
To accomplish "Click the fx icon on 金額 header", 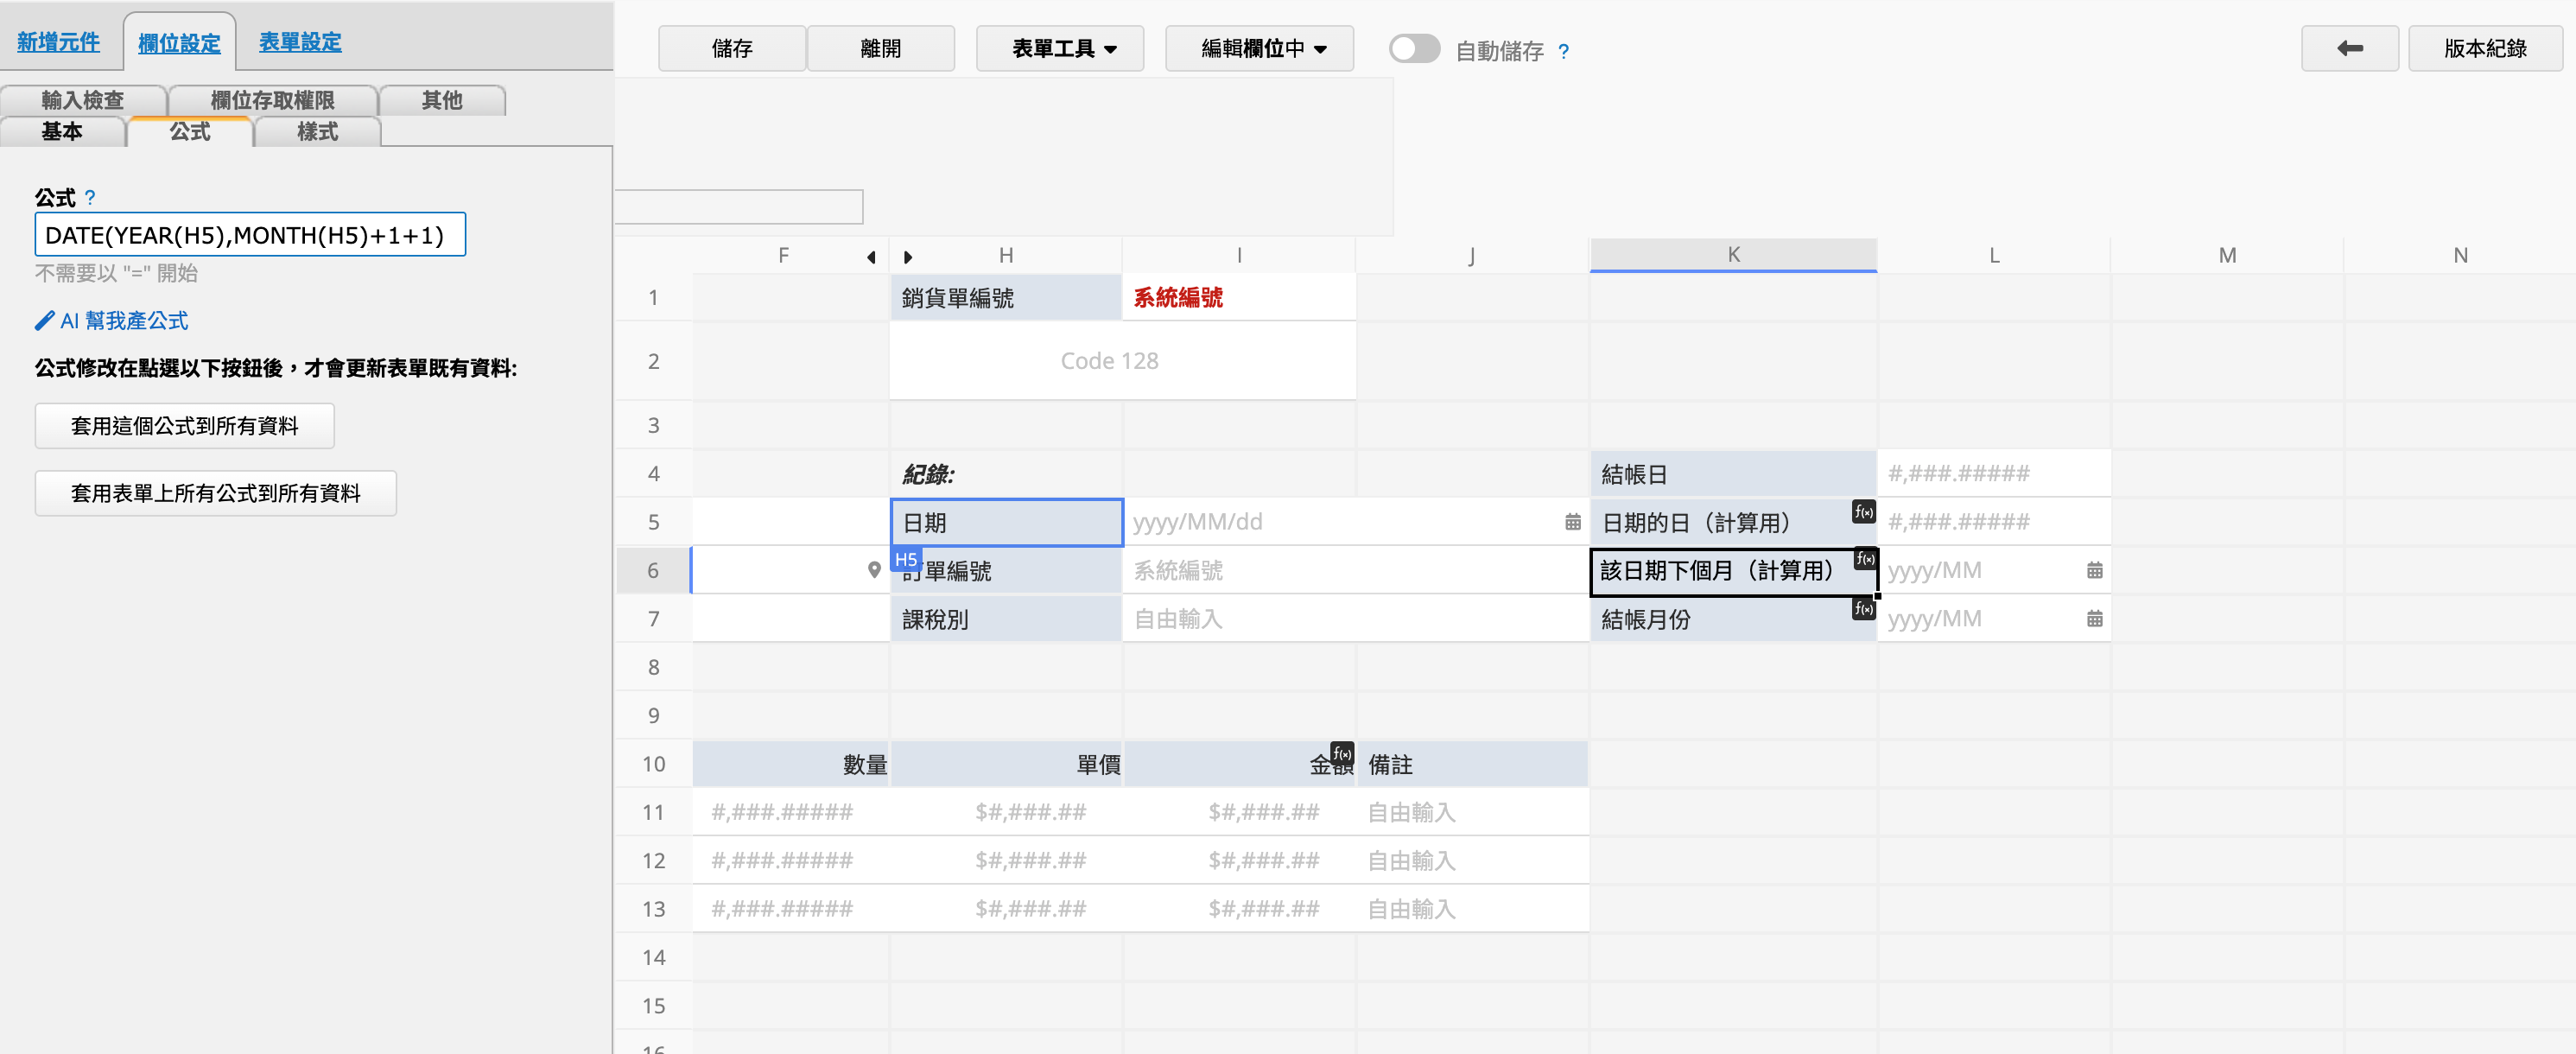I will [x=1342, y=753].
